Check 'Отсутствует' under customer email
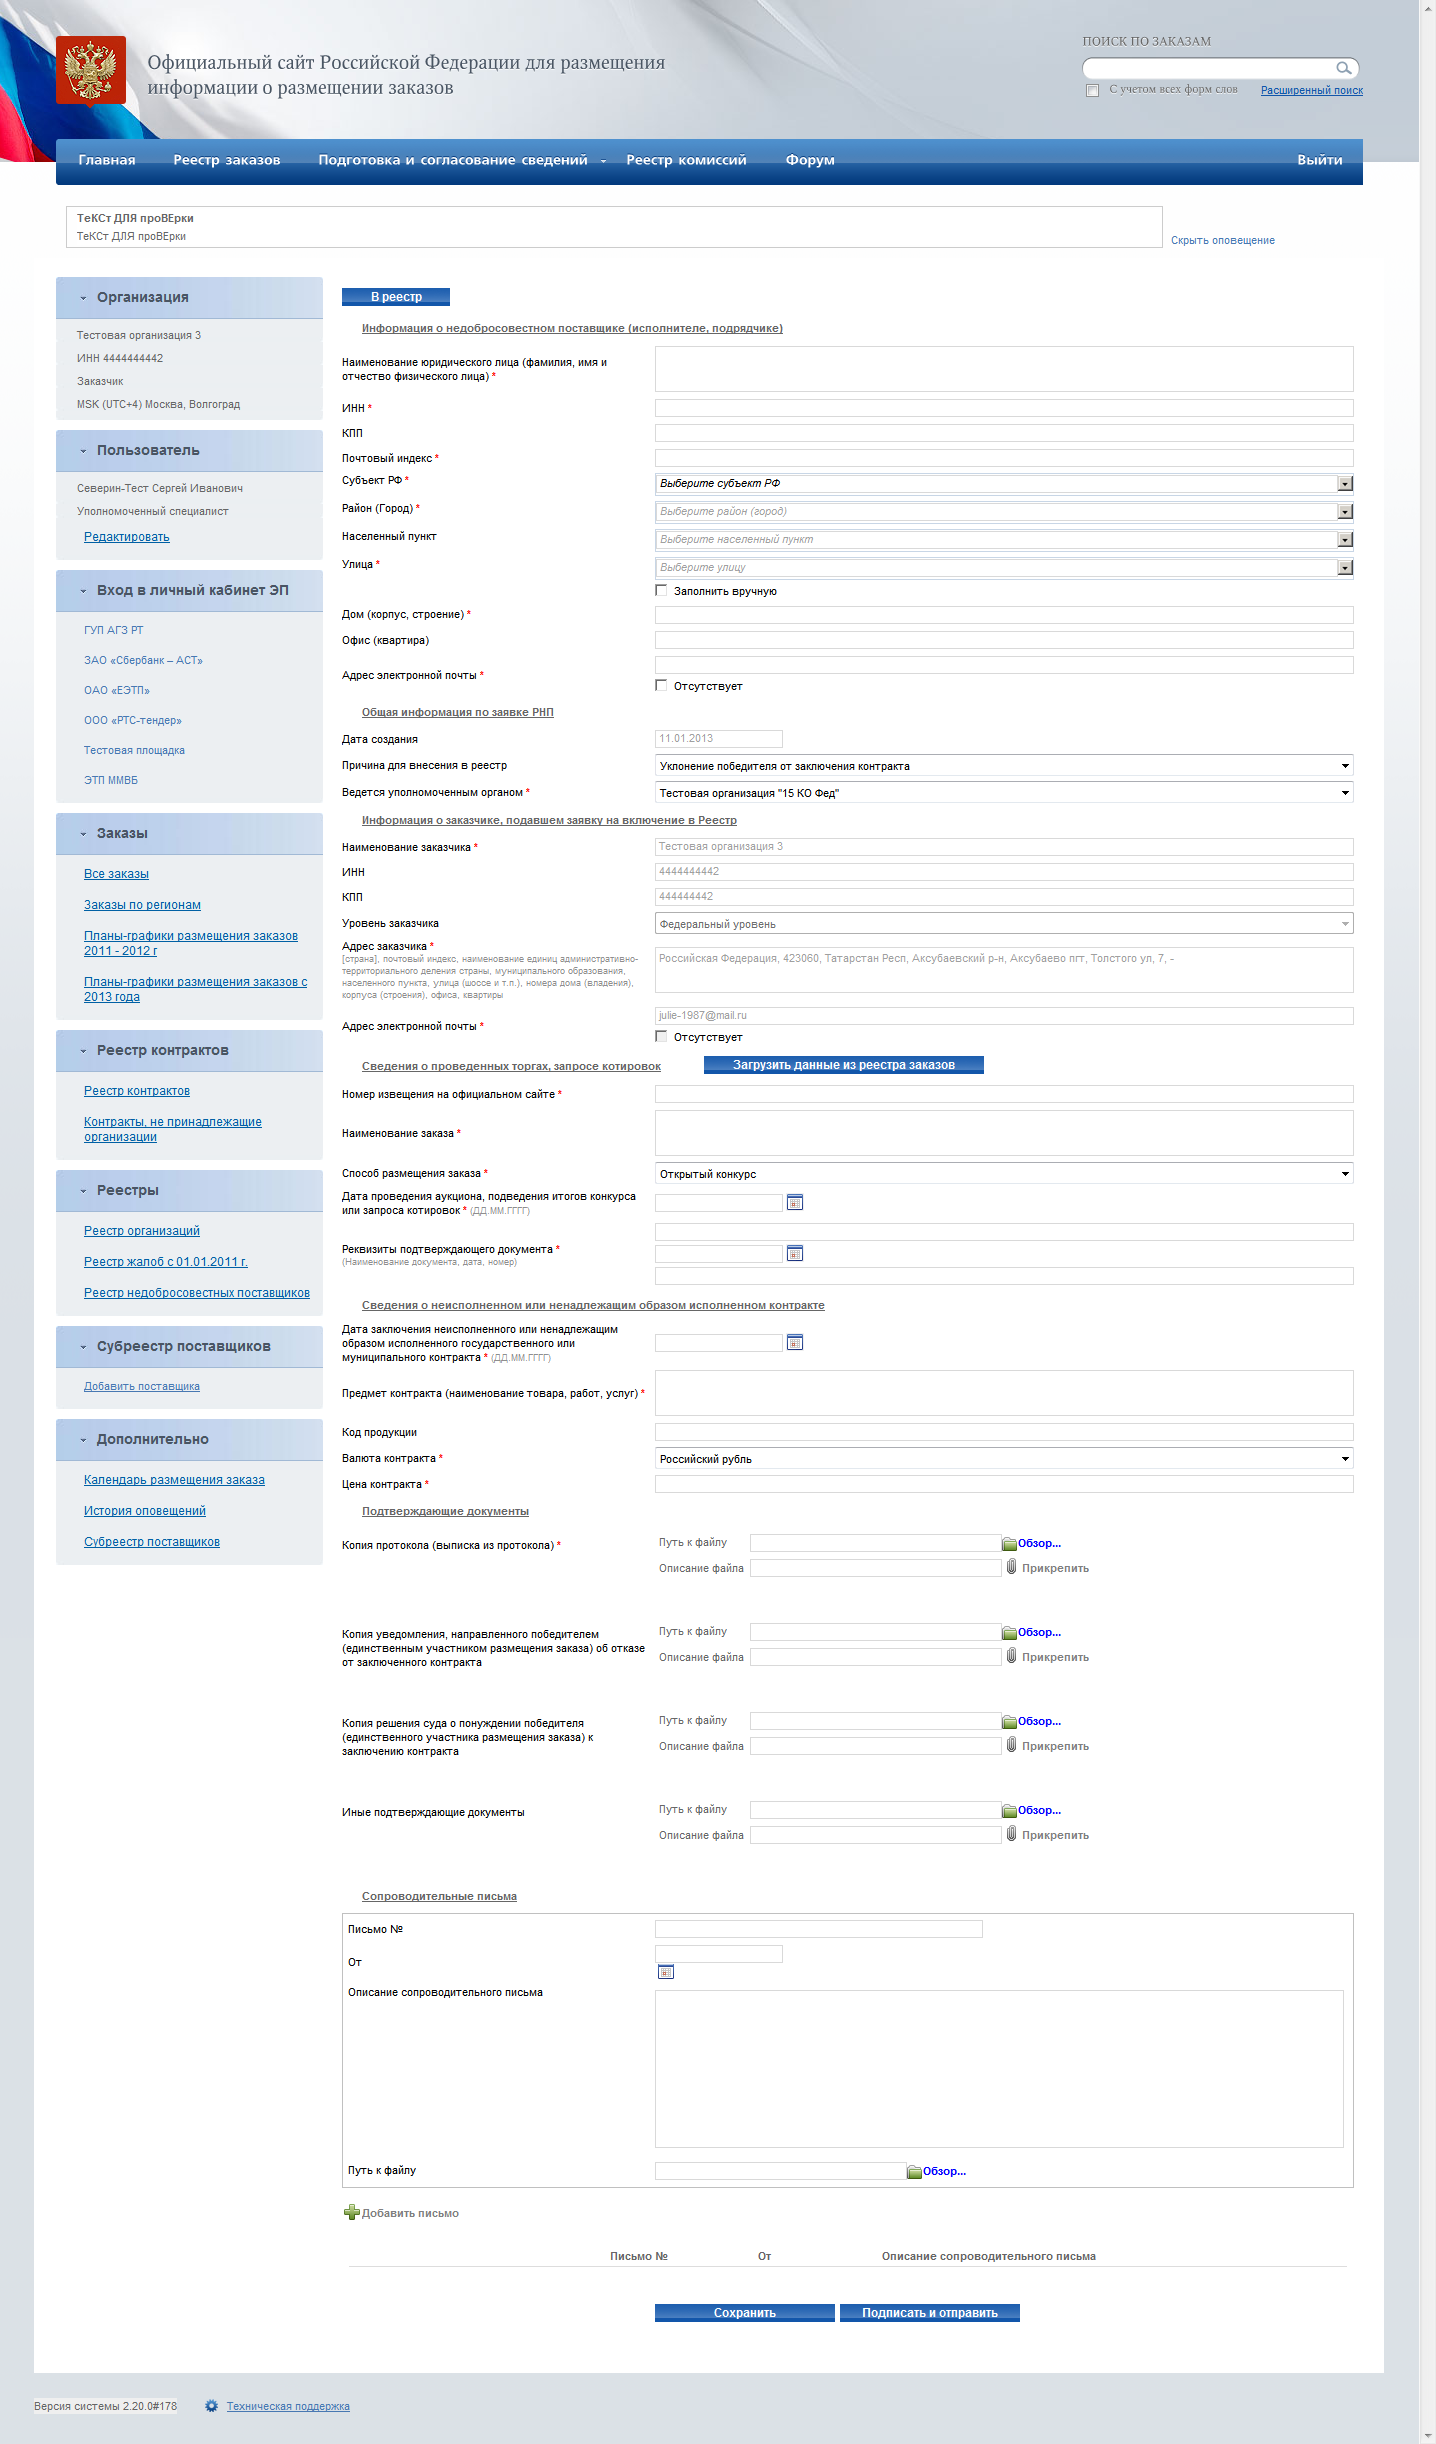The height and width of the screenshot is (2444, 1436). pos(661,1037)
